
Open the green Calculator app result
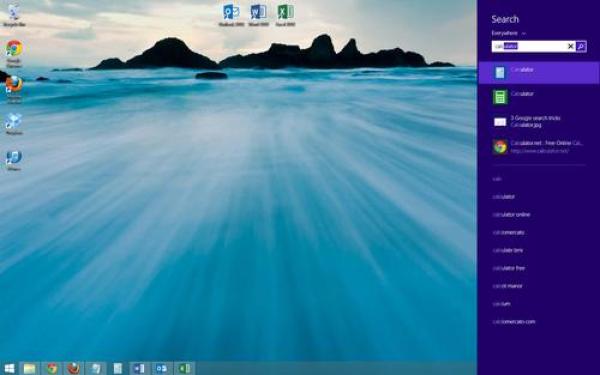[539, 97]
